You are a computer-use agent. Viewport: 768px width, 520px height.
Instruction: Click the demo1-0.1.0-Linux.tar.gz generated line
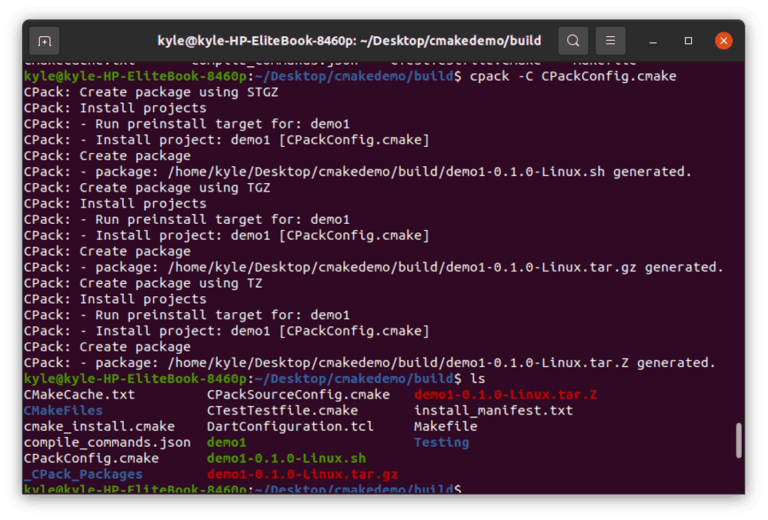click(x=373, y=267)
